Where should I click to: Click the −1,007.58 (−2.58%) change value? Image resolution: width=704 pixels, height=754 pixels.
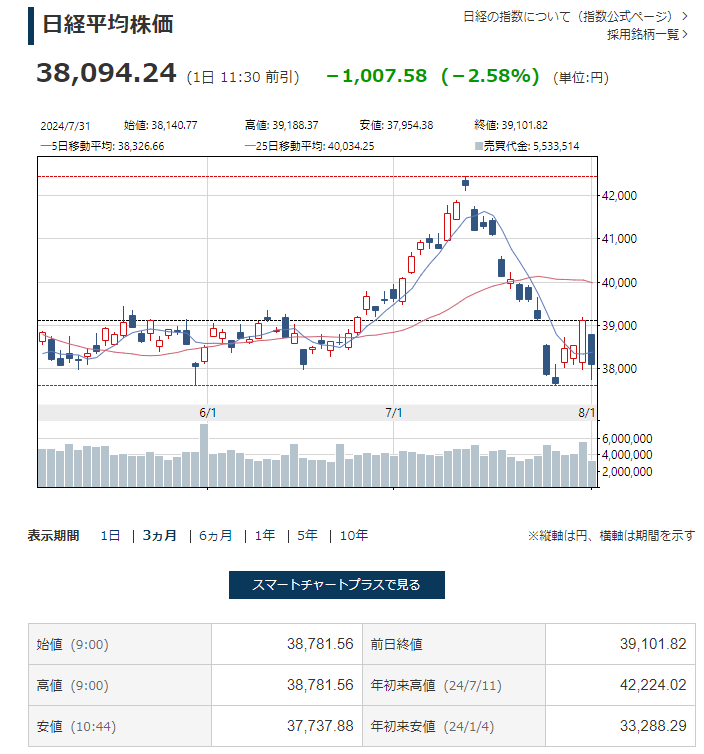[433, 76]
